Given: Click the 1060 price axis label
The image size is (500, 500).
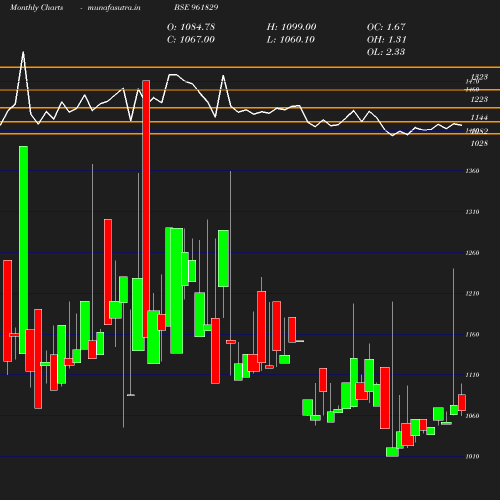Looking at the screenshot, I should coord(472,416).
